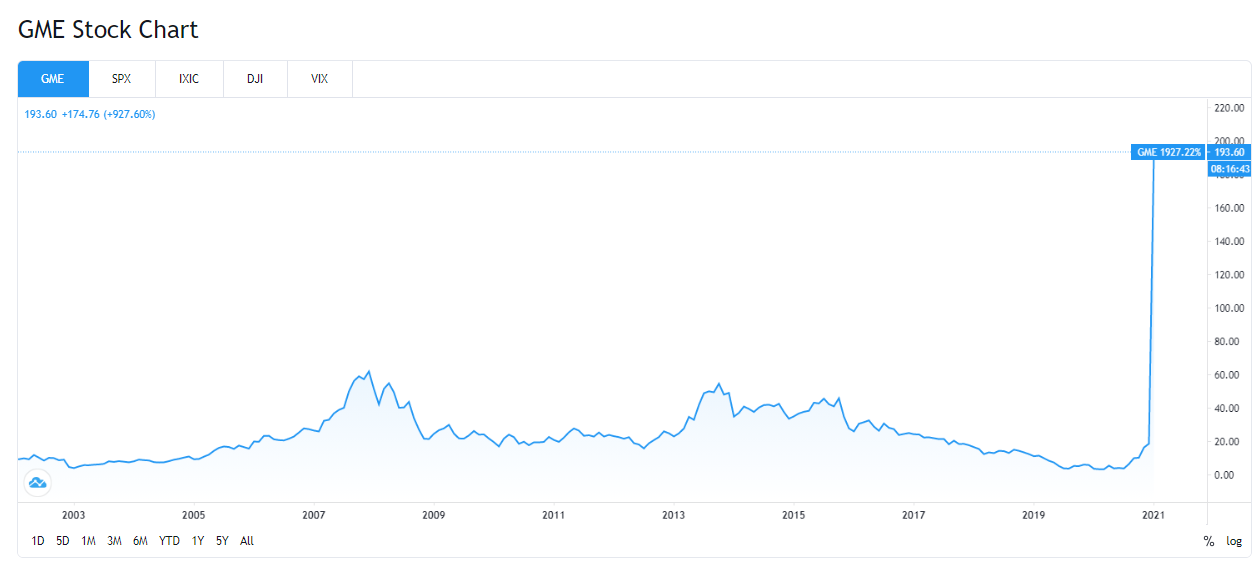The height and width of the screenshot is (569, 1260).
Task: Switch range to 3M
Action: click(x=114, y=541)
